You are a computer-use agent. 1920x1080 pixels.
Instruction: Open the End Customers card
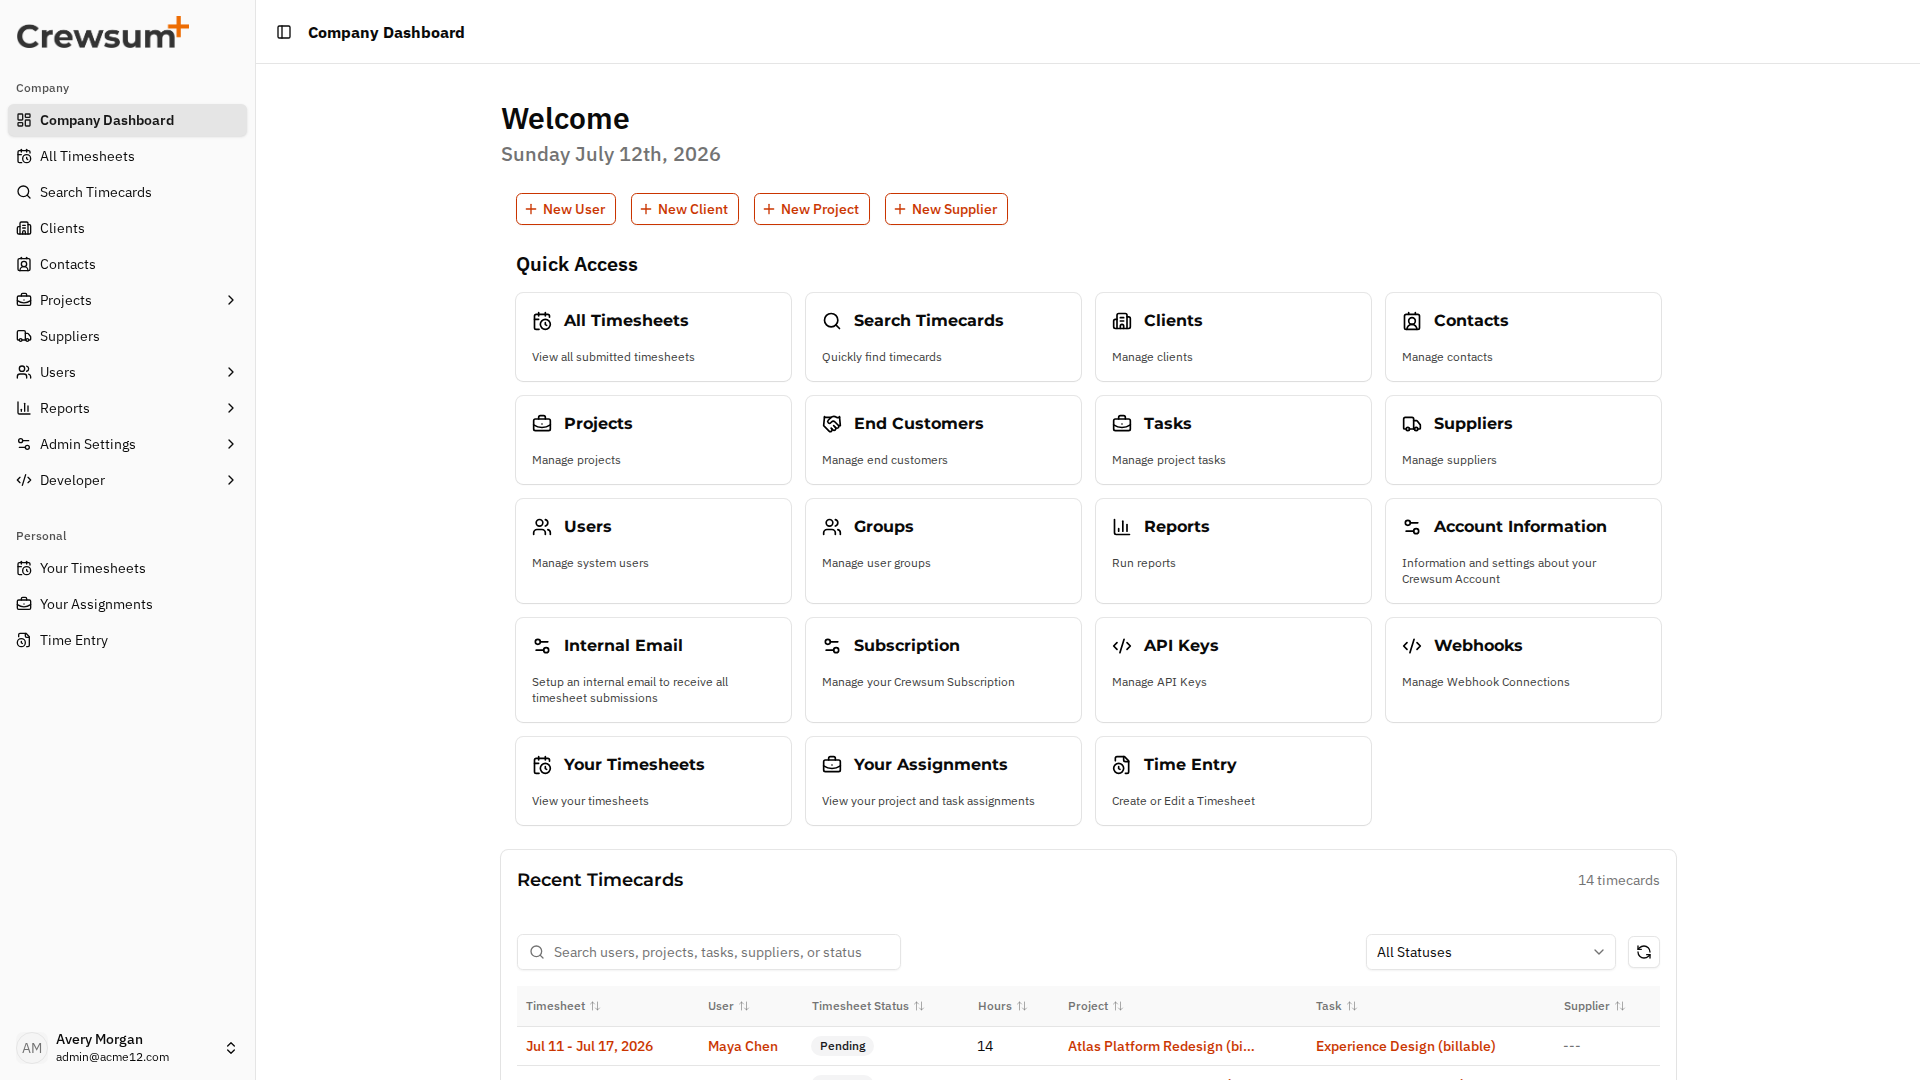click(943, 440)
